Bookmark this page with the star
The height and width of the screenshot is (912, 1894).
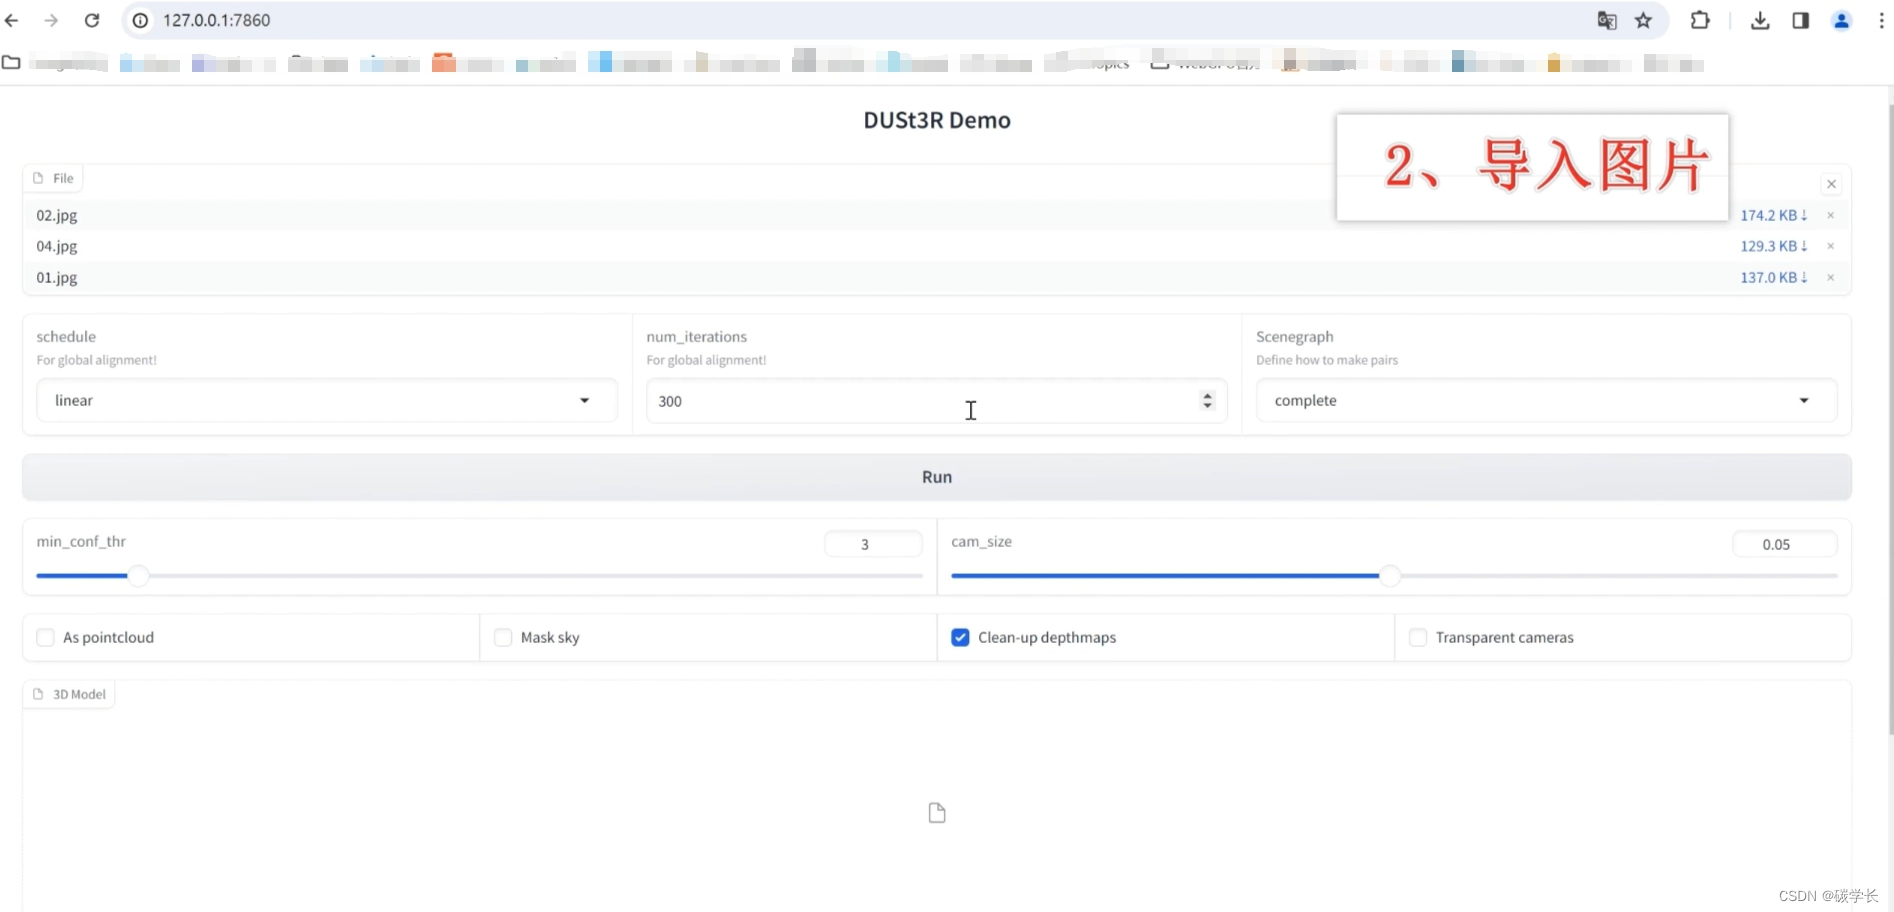click(x=1644, y=20)
